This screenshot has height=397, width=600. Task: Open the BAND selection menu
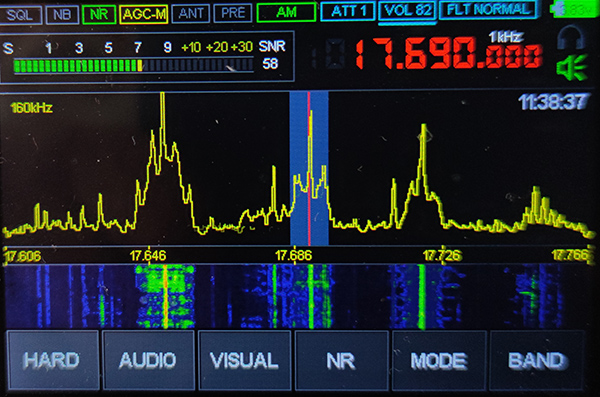click(x=537, y=360)
